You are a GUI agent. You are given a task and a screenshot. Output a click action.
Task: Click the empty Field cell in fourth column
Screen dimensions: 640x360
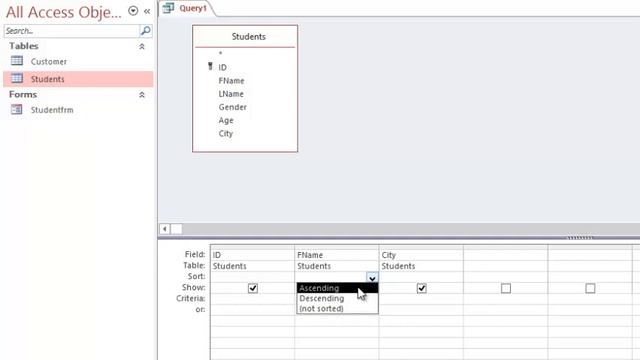(x=506, y=255)
